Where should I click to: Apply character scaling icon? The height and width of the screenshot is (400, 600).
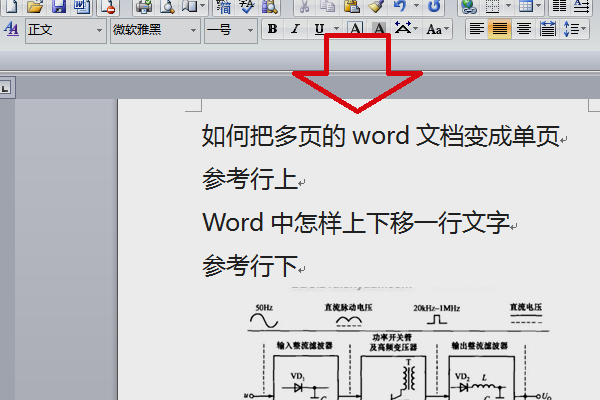pyautogui.click(x=403, y=29)
